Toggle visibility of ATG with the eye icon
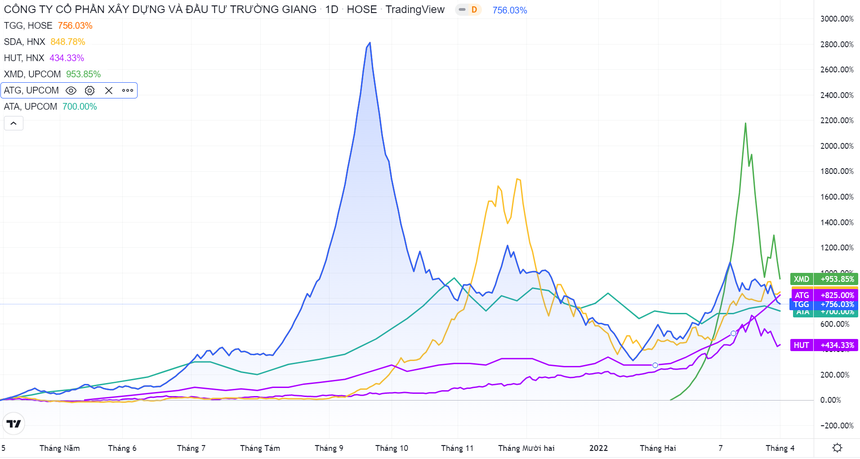The image size is (860, 459). tap(71, 90)
